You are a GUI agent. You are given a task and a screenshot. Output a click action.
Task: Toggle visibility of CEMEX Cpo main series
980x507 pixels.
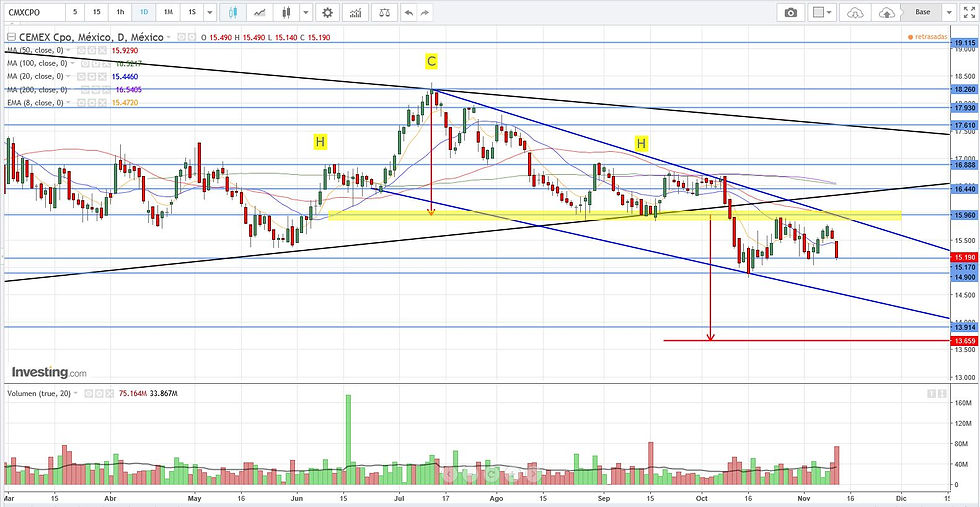click(x=181, y=37)
